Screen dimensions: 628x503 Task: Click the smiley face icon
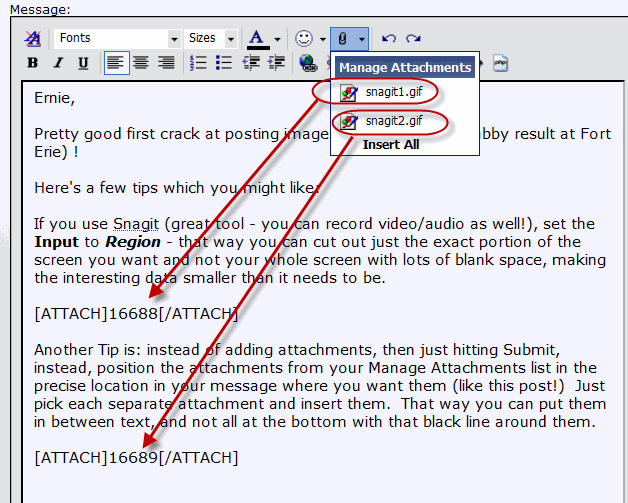click(x=304, y=38)
